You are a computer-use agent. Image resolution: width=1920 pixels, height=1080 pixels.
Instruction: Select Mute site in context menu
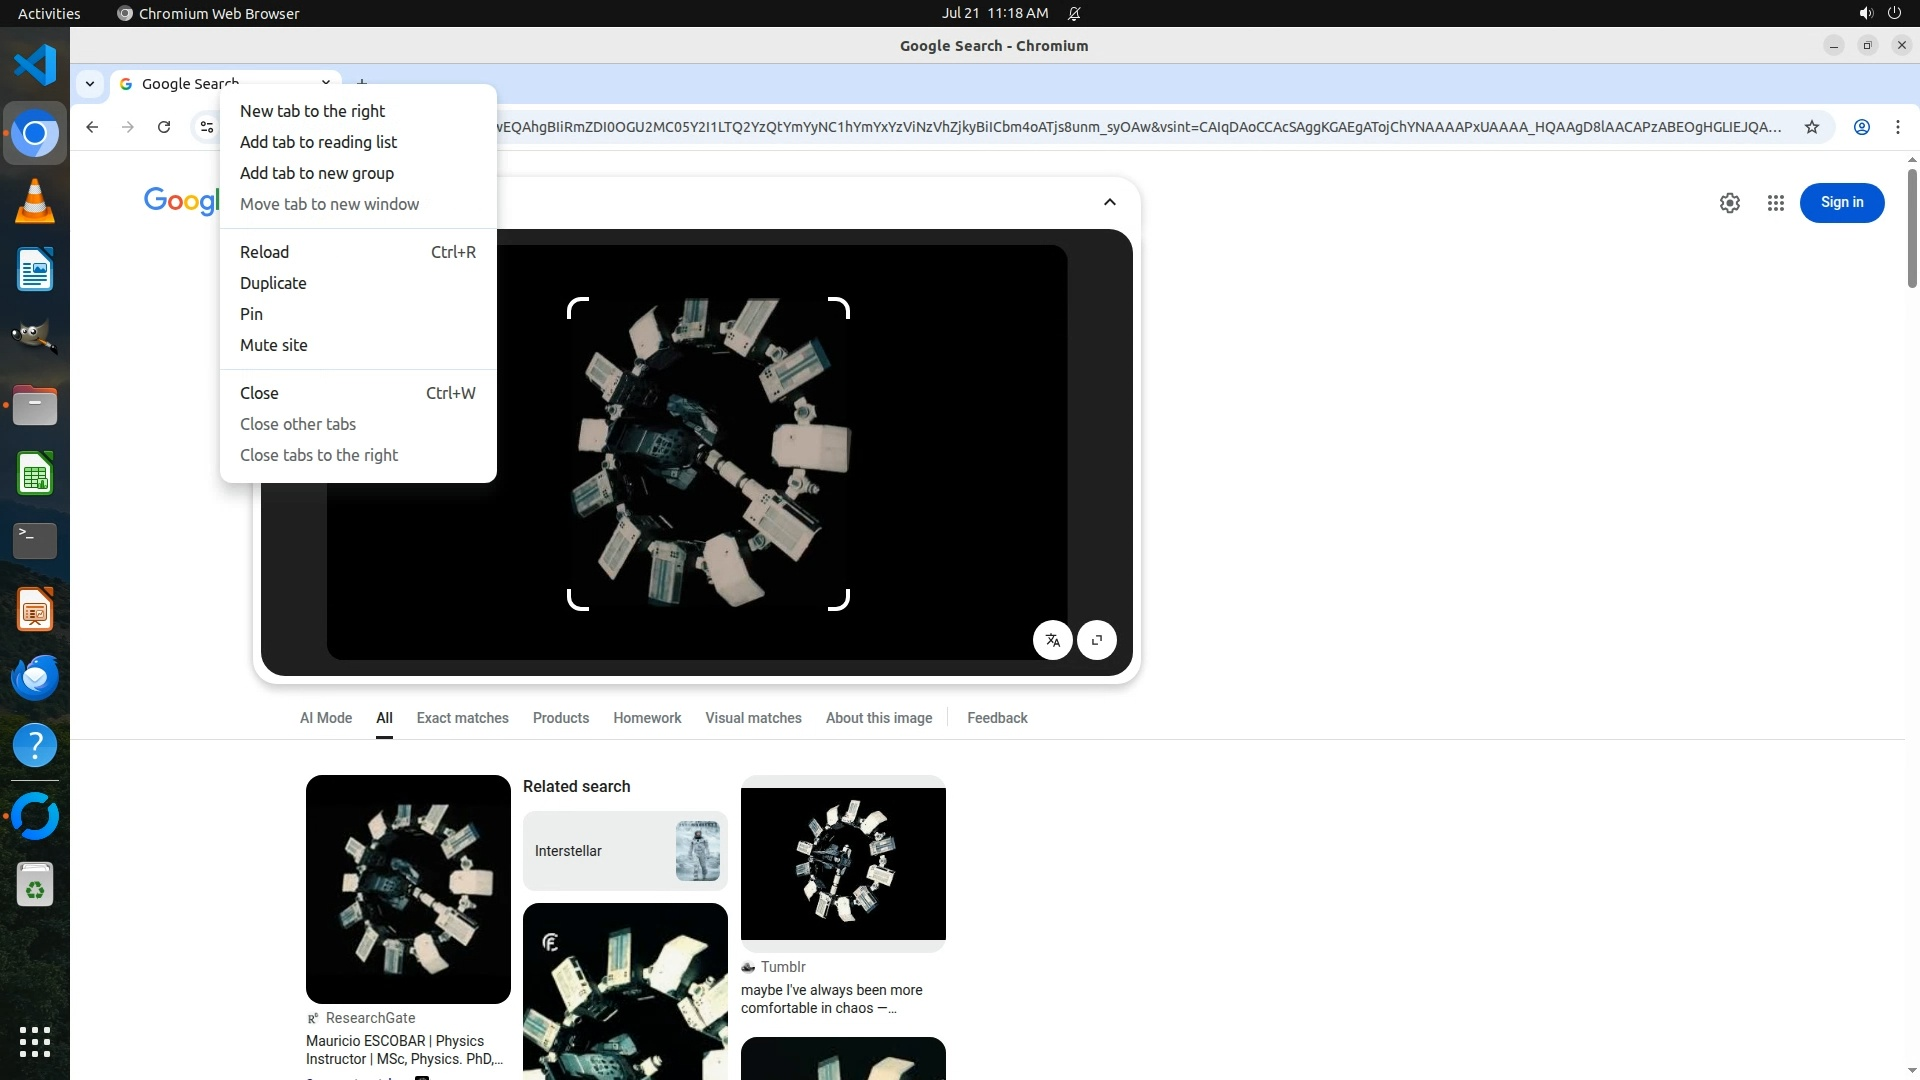(x=273, y=345)
